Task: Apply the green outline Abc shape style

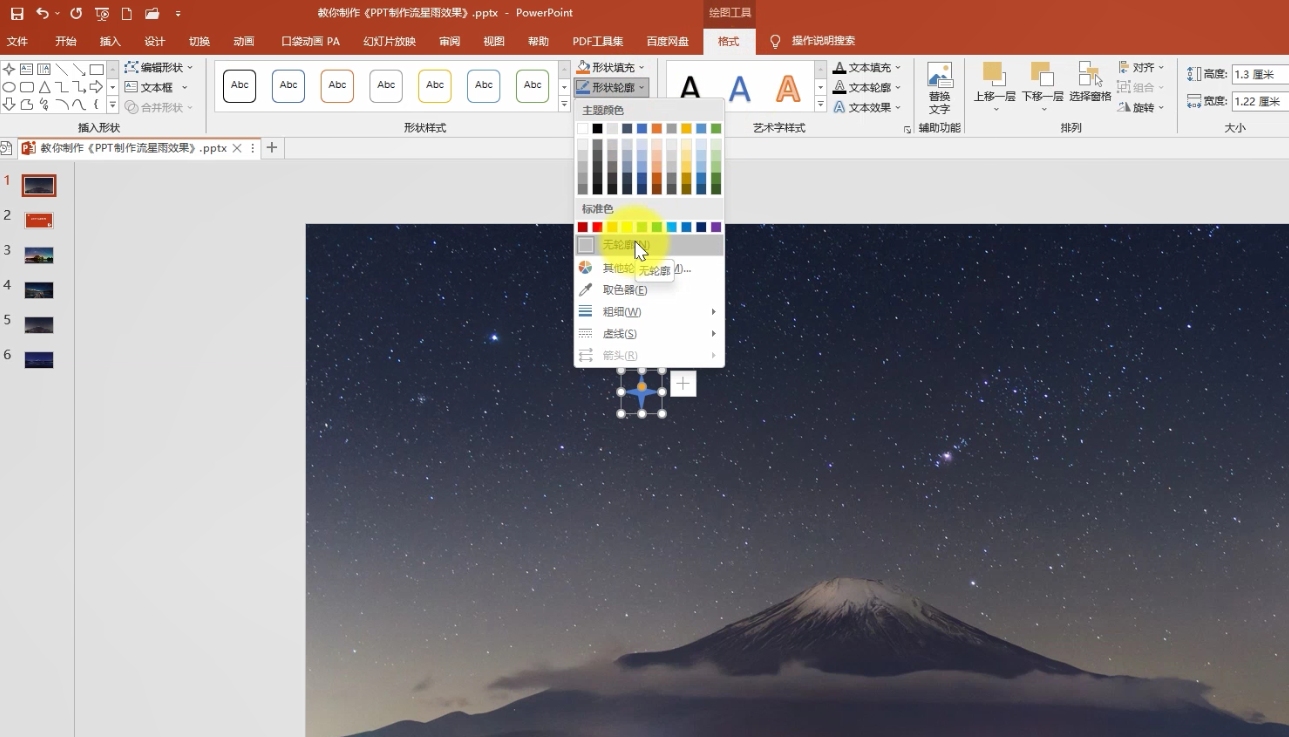Action: point(533,86)
